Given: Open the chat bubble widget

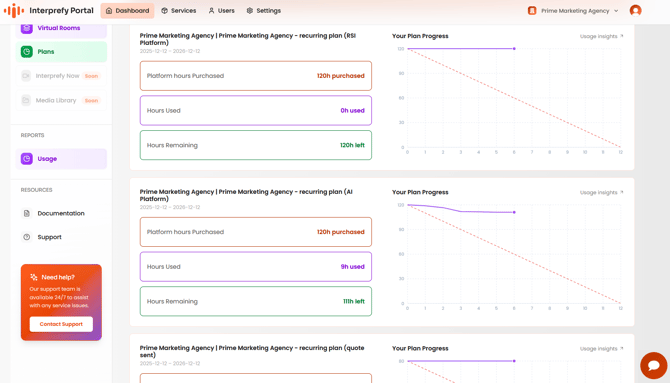Looking at the screenshot, I should 654,365.
